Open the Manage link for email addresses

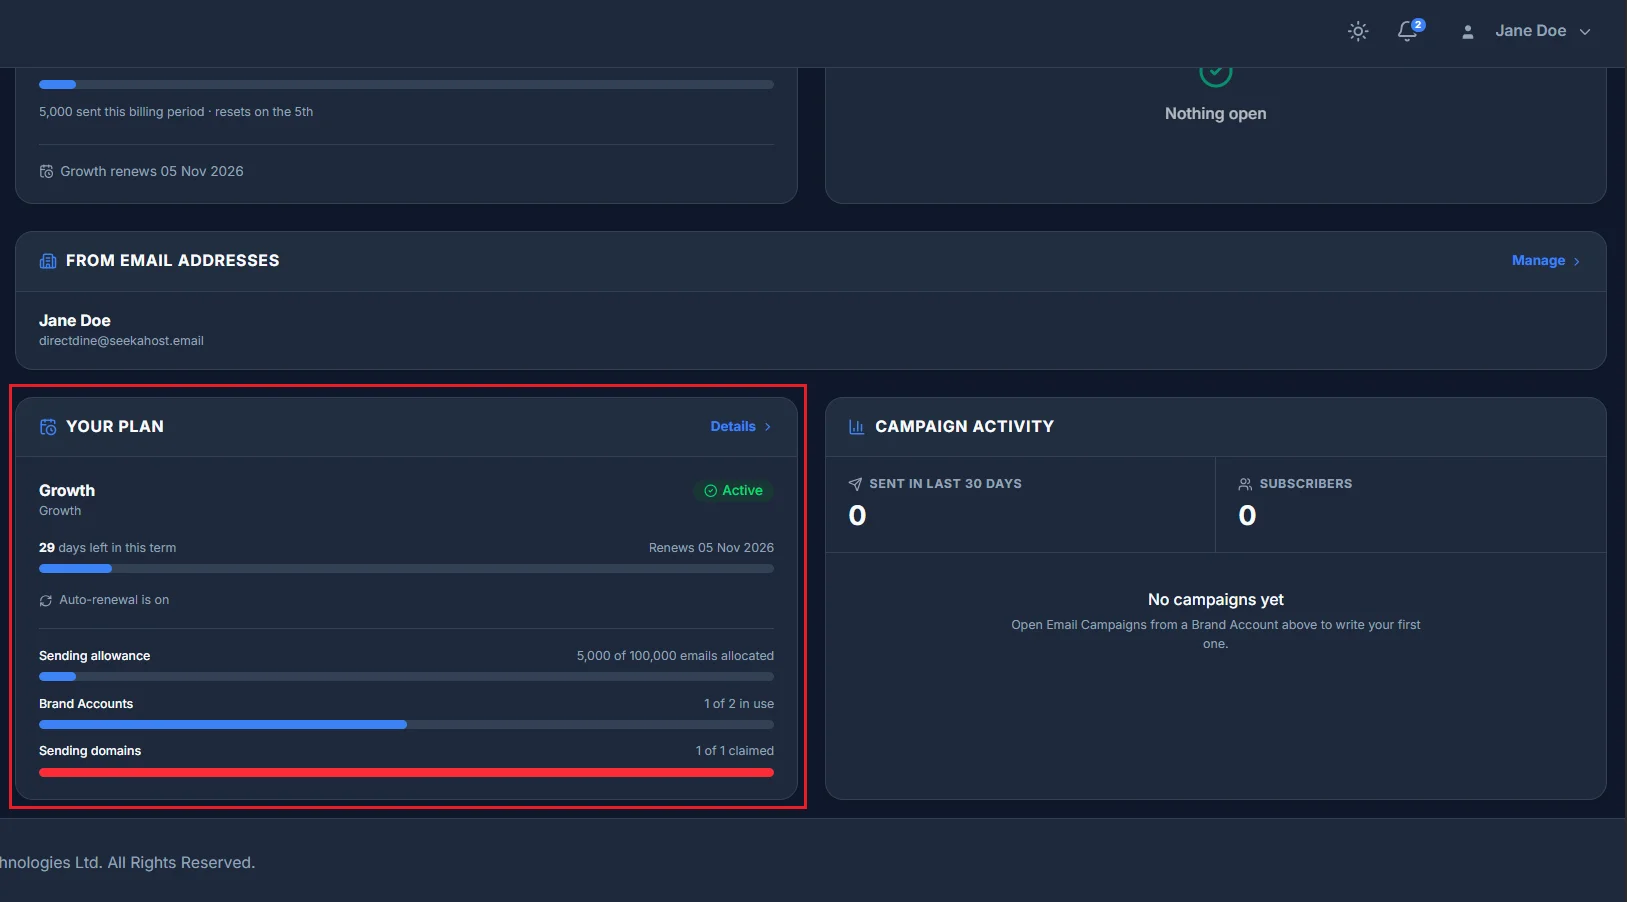coord(1538,260)
